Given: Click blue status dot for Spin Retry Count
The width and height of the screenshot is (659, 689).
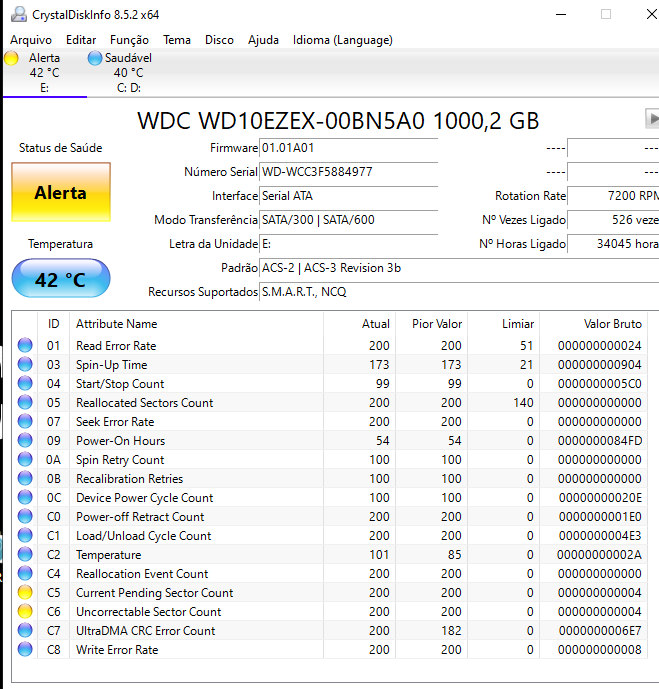Looking at the screenshot, I should [25, 459].
